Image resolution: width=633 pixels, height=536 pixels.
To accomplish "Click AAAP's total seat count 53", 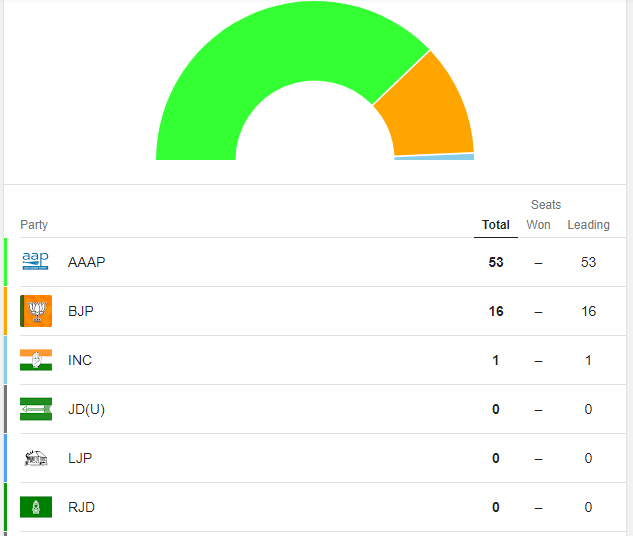I will point(496,262).
